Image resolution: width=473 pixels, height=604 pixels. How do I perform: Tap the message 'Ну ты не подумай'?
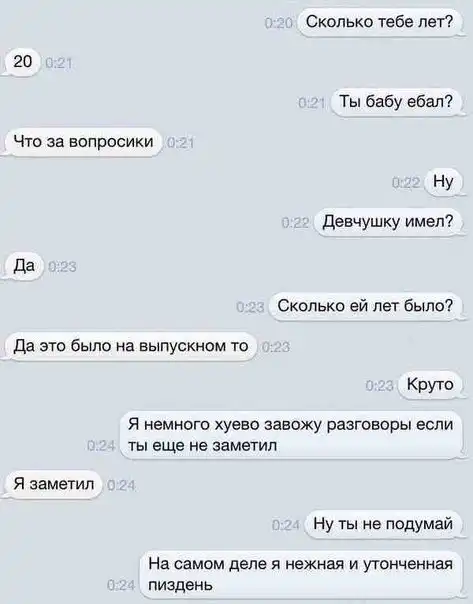coord(383,525)
